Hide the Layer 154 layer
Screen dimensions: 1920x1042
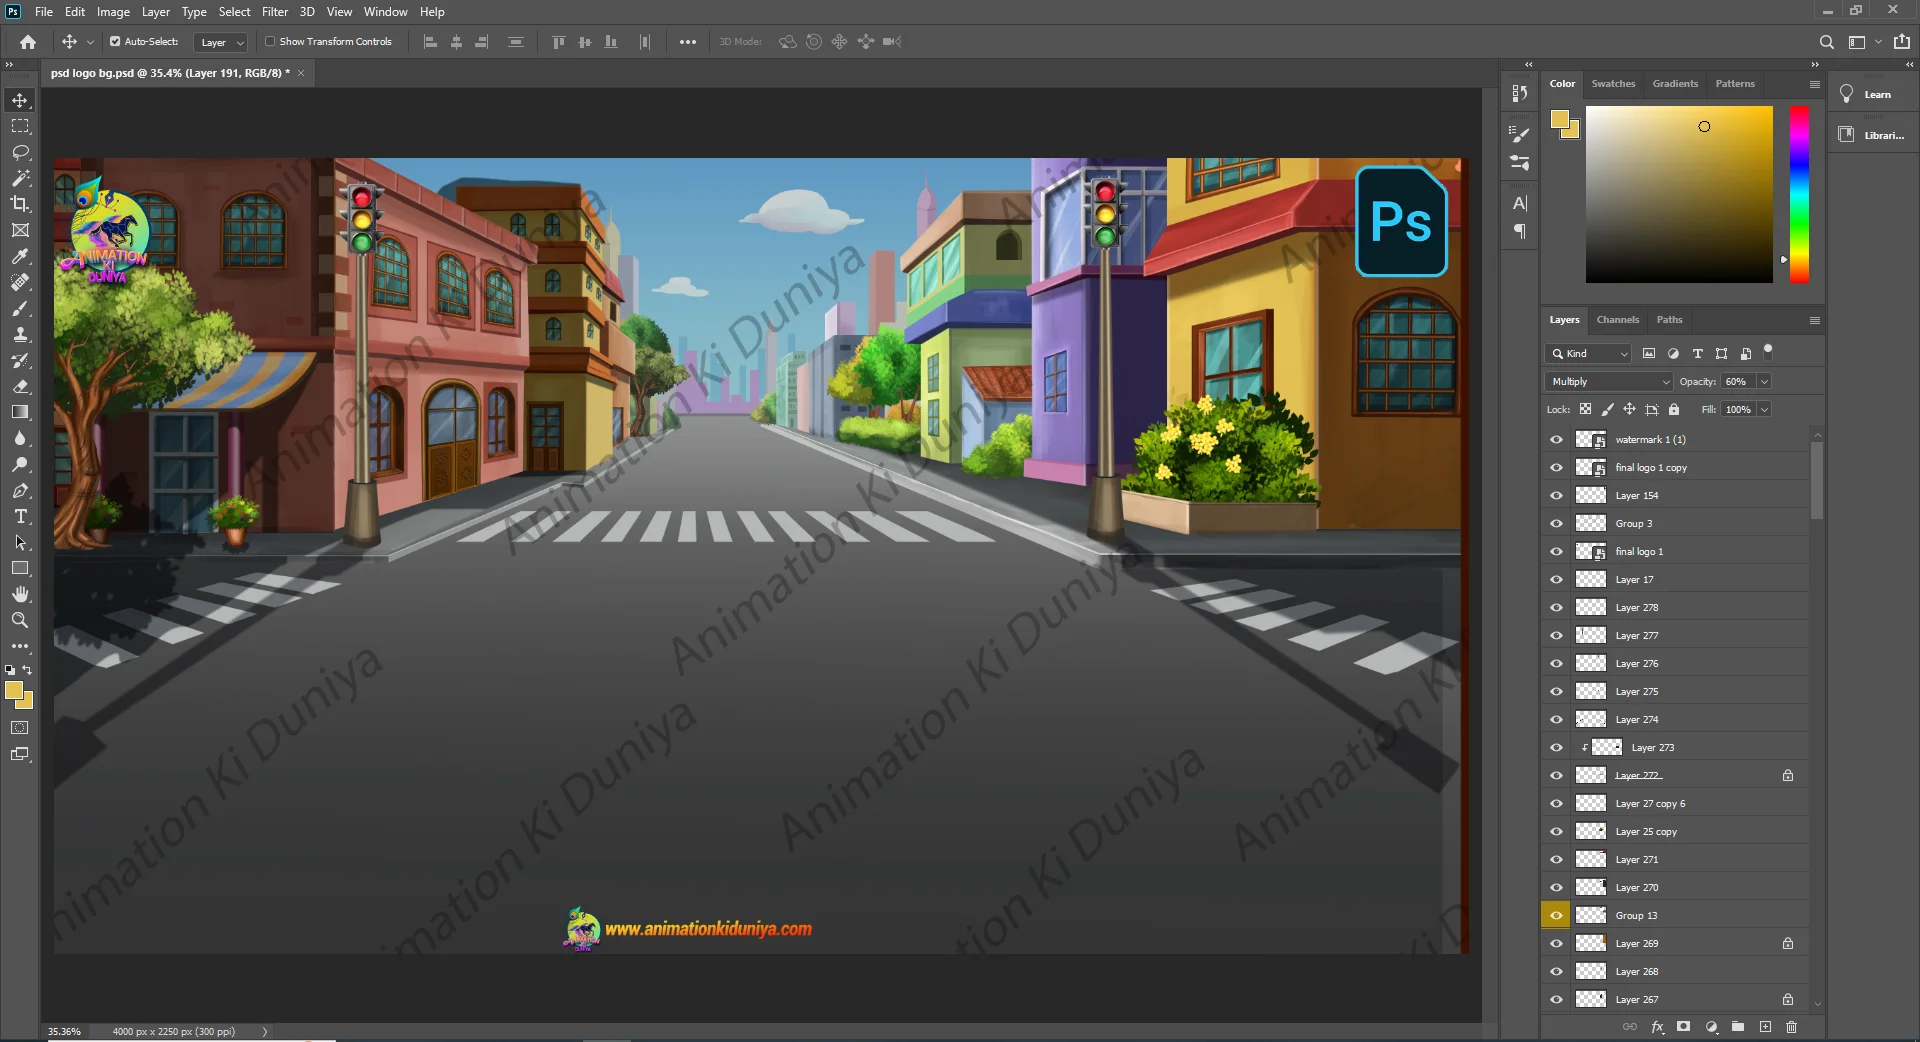point(1556,496)
